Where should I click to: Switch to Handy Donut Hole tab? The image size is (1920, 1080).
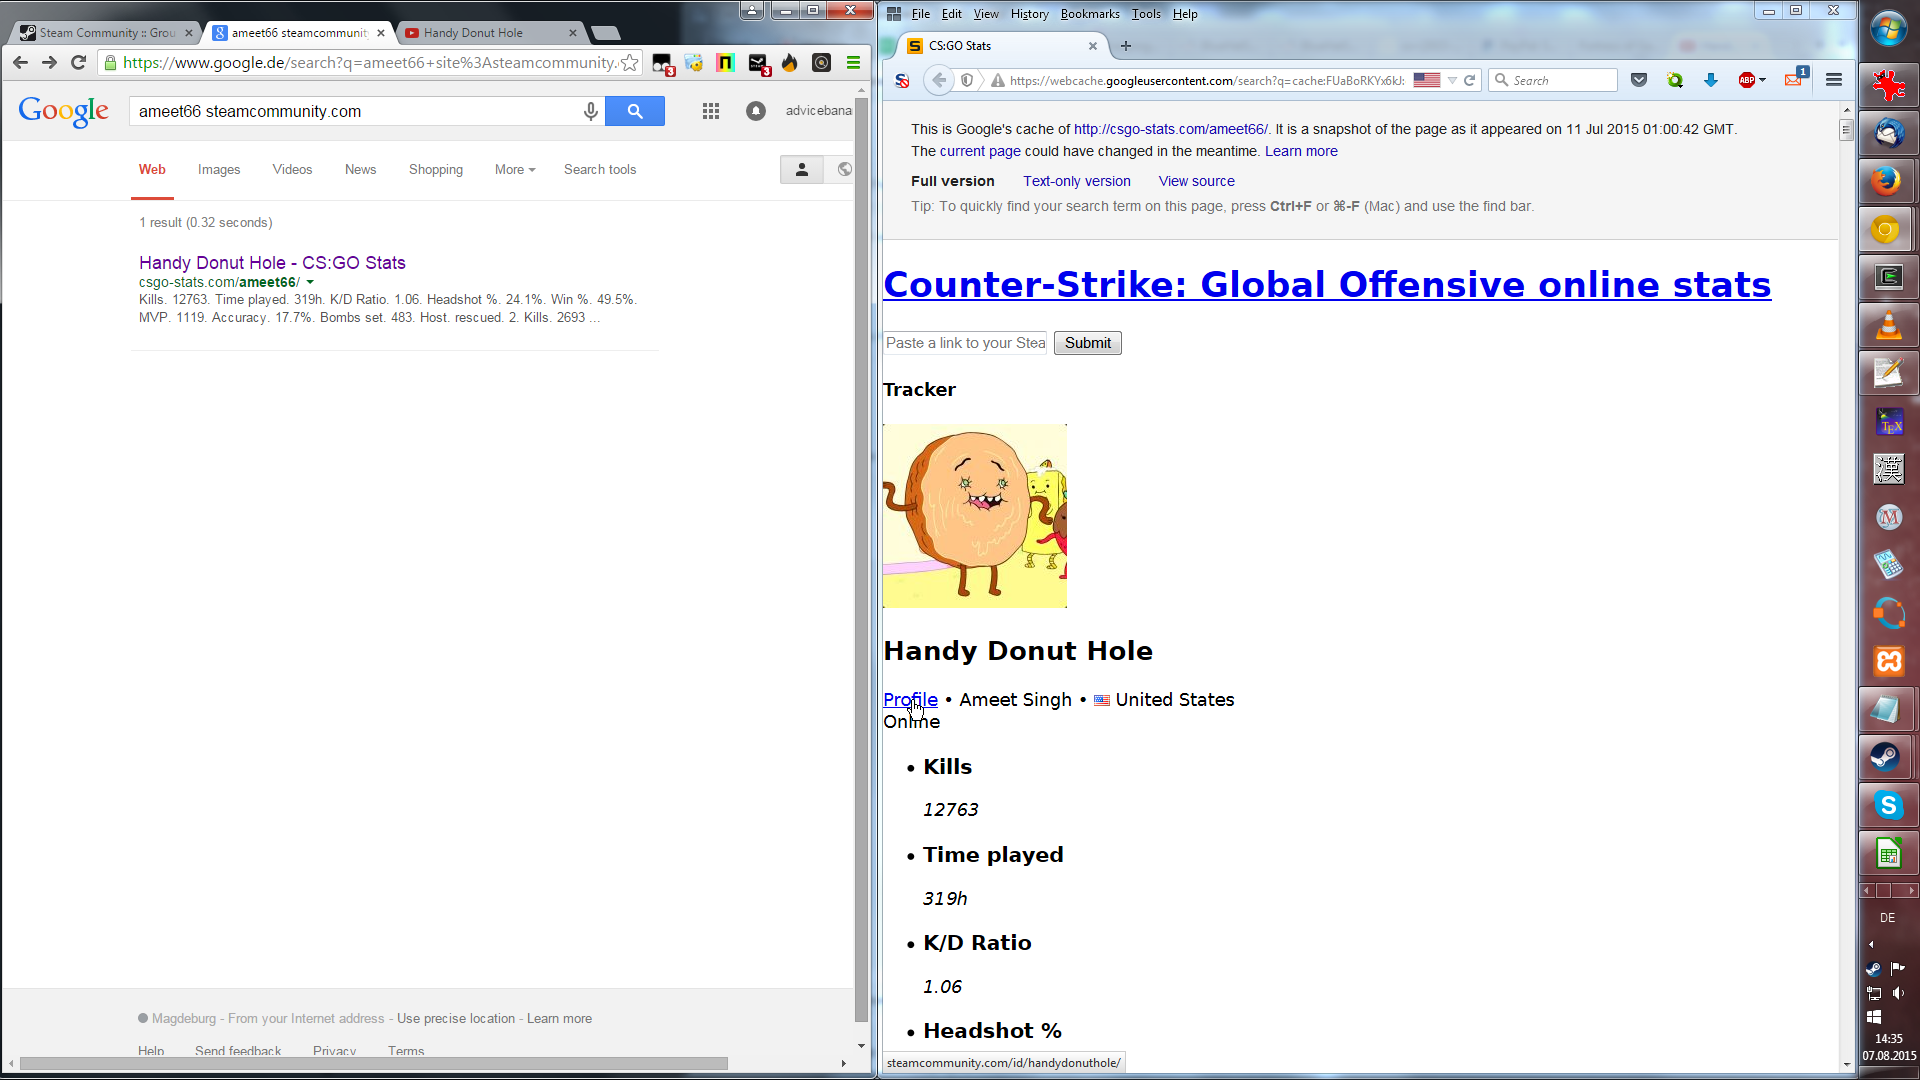click(x=473, y=33)
